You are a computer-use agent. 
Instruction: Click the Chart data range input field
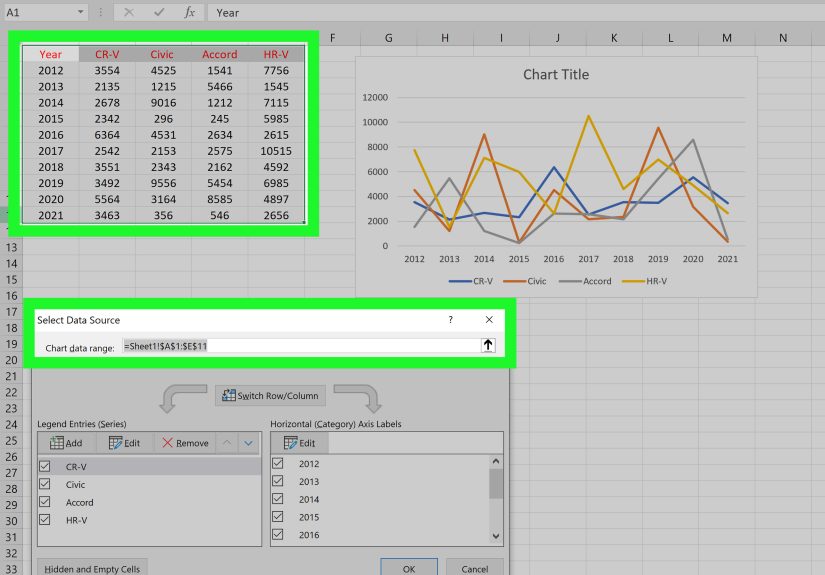pyautogui.click(x=301, y=346)
